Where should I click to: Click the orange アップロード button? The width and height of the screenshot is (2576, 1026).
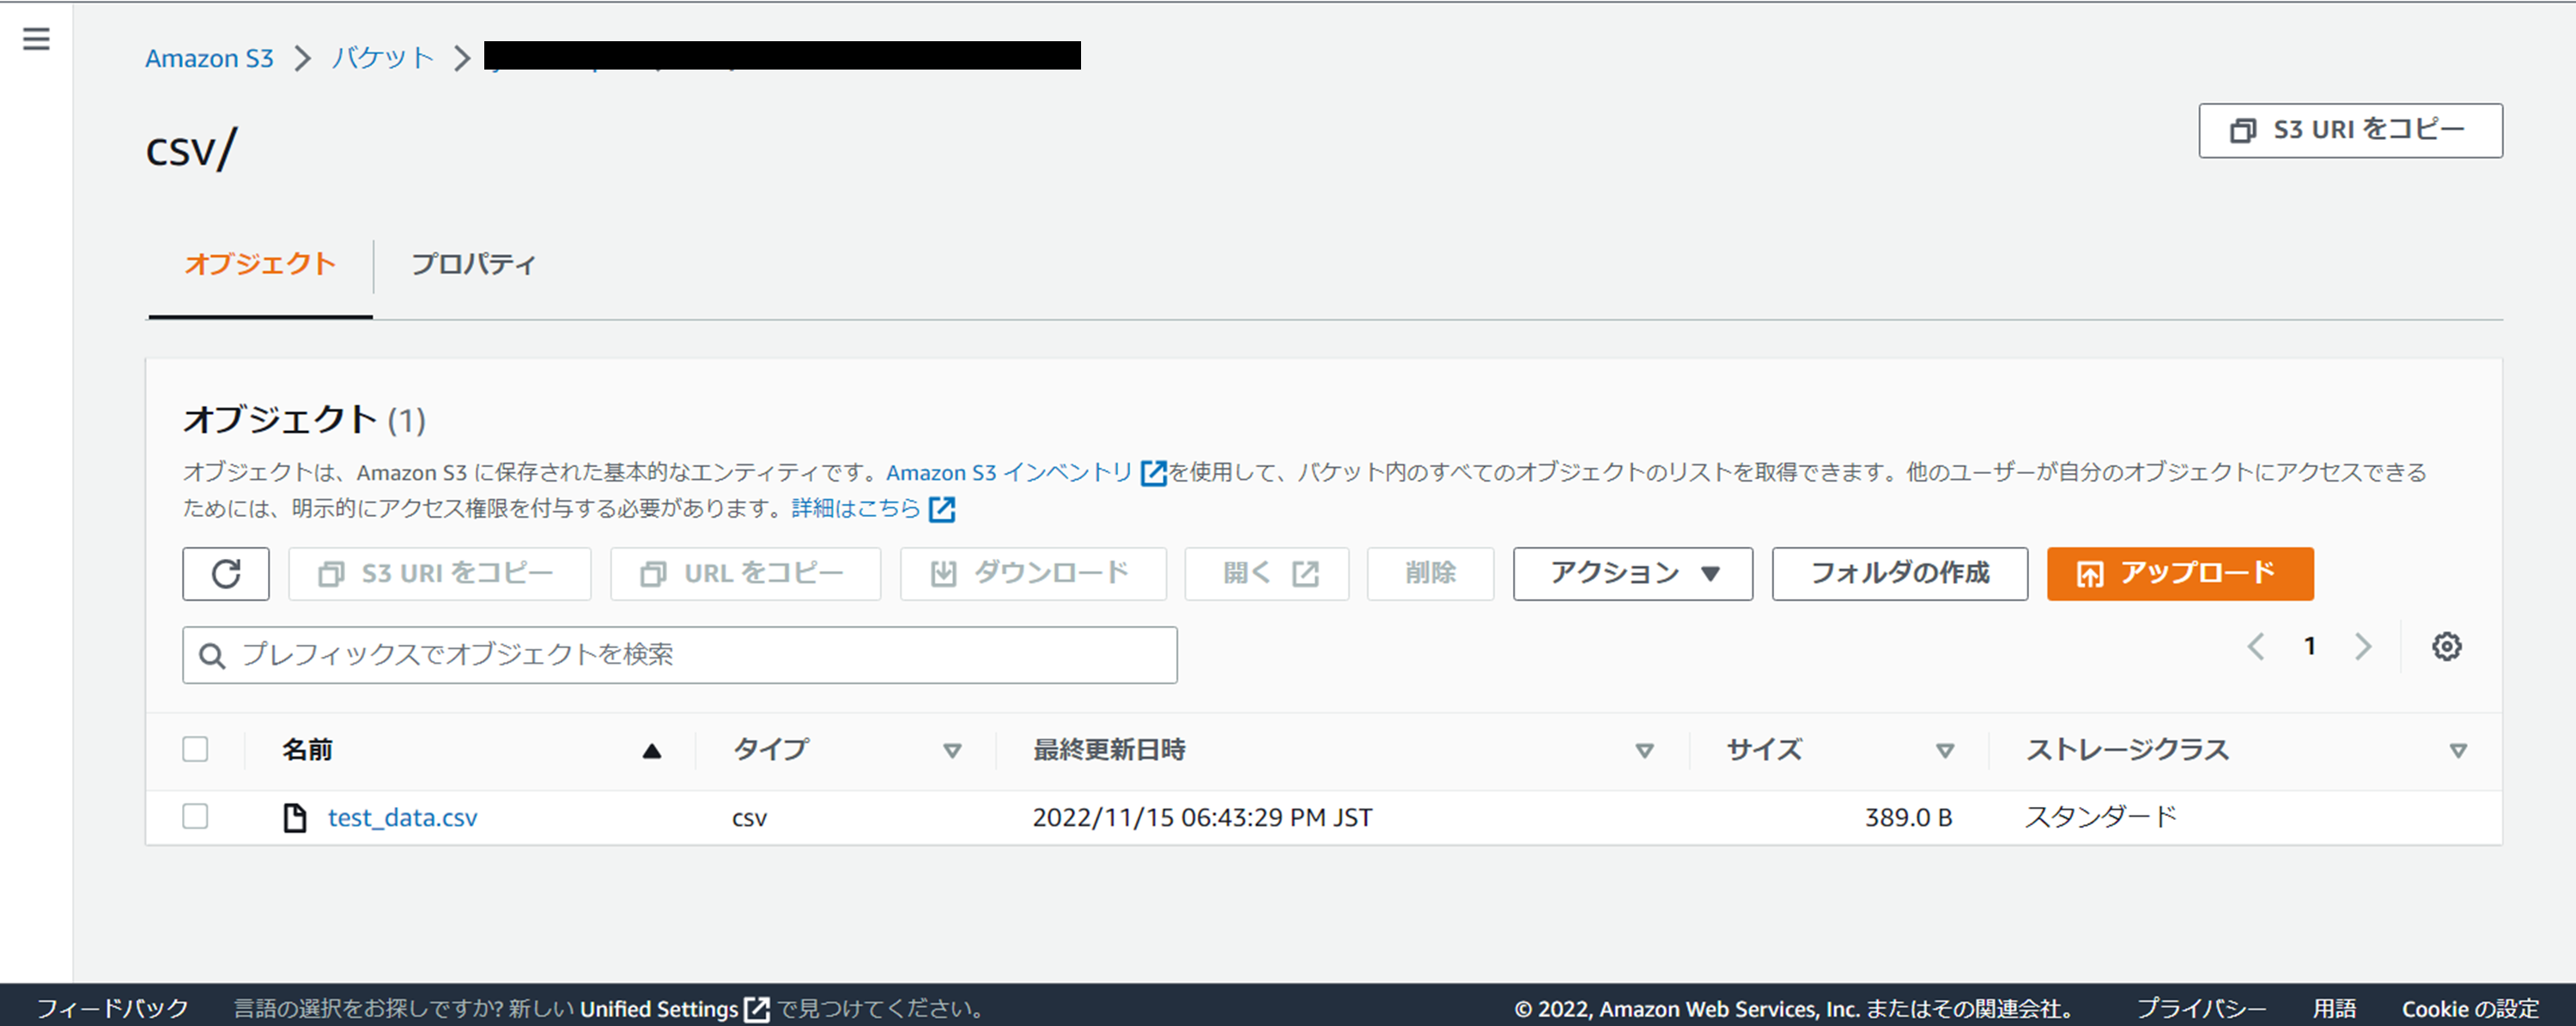point(2179,574)
